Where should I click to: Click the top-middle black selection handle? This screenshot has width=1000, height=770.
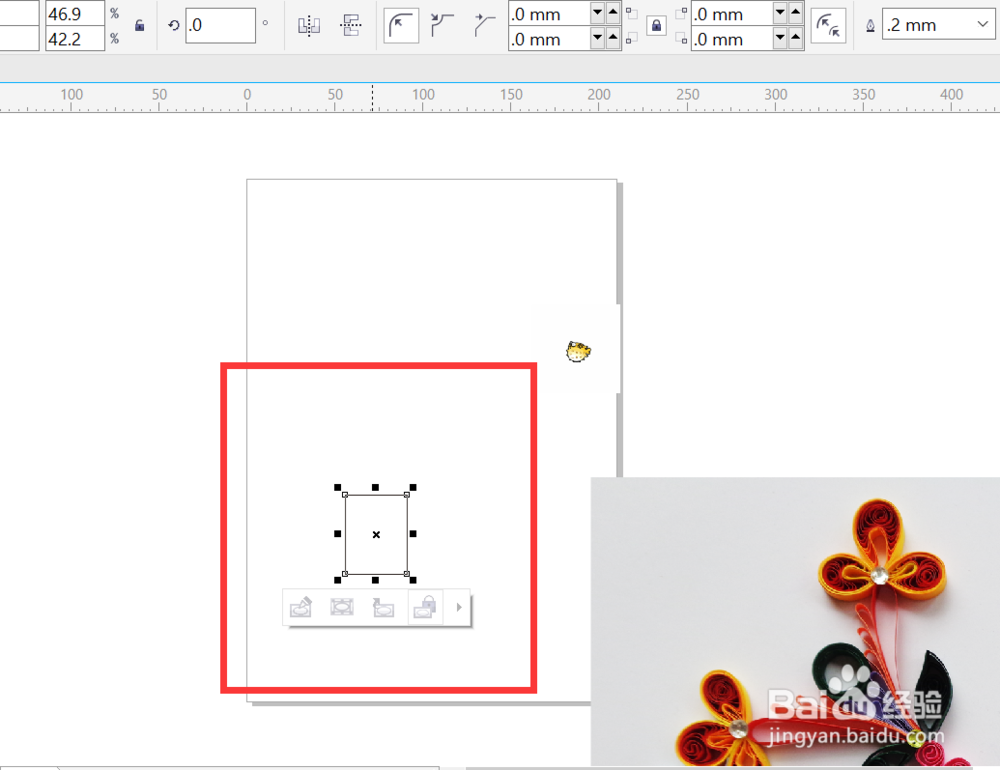point(376,487)
